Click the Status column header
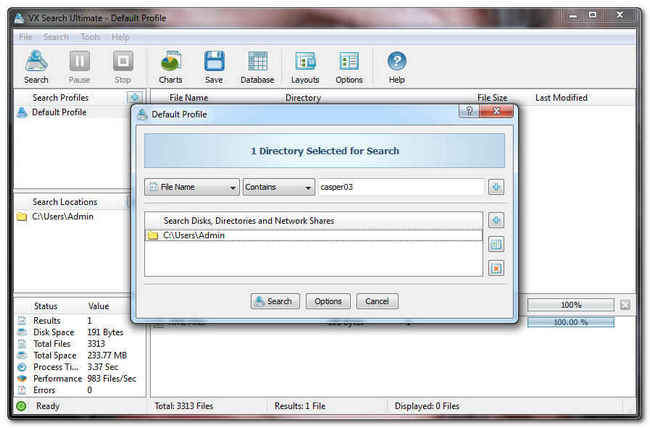Image resolution: width=650 pixels, height=428 pixels. (46, 306)
